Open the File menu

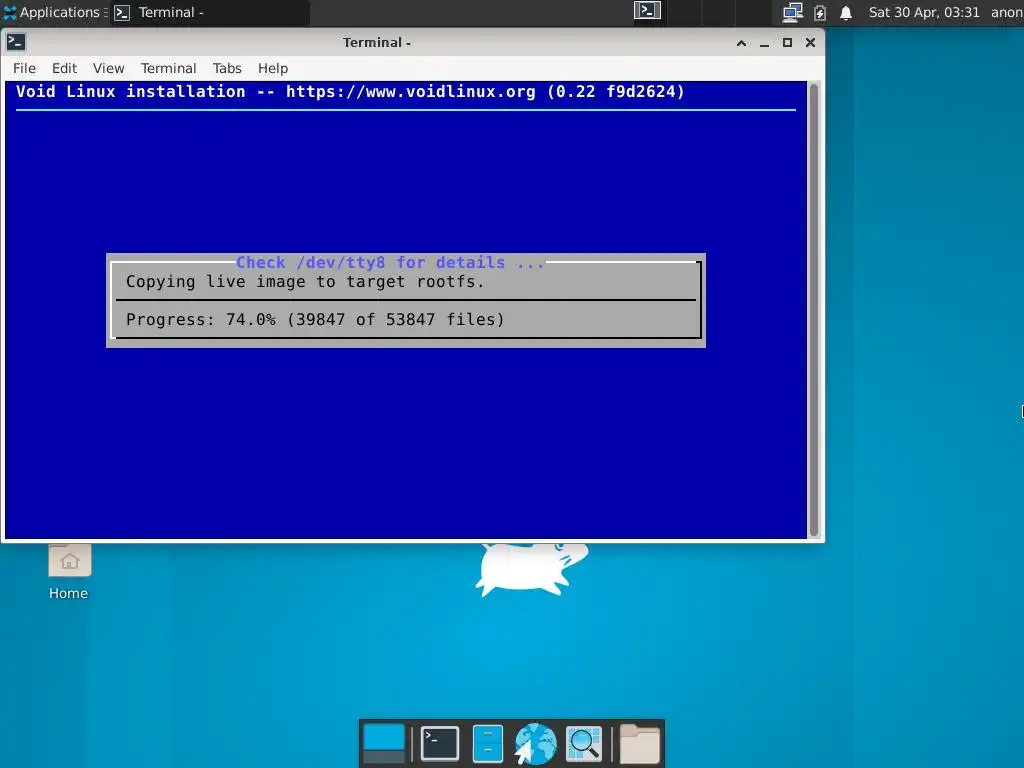point(24,68)
